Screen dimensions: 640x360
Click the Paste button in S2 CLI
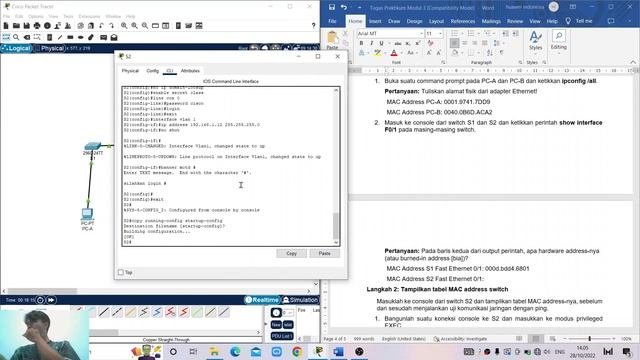(324, 253)
